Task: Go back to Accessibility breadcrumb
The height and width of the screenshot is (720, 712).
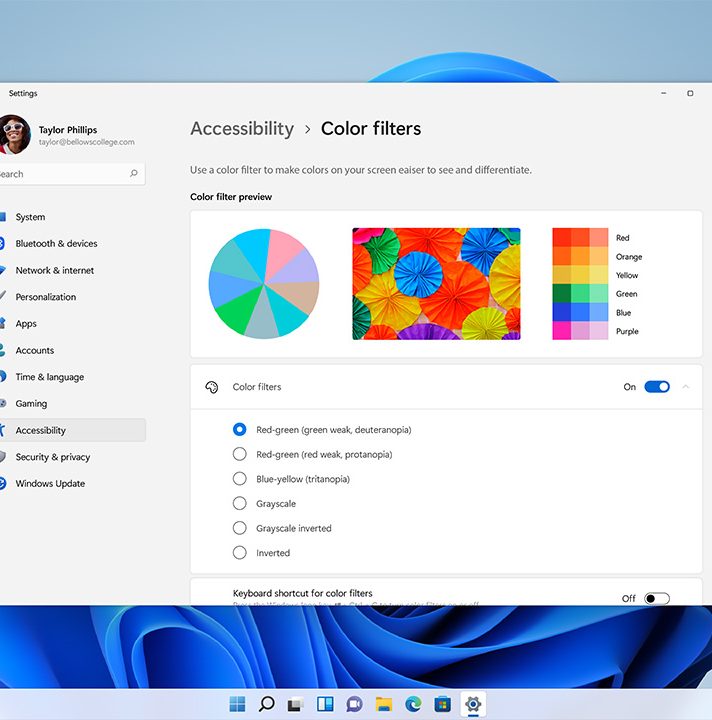Action: pyautogui.click(x=242, y=129)
